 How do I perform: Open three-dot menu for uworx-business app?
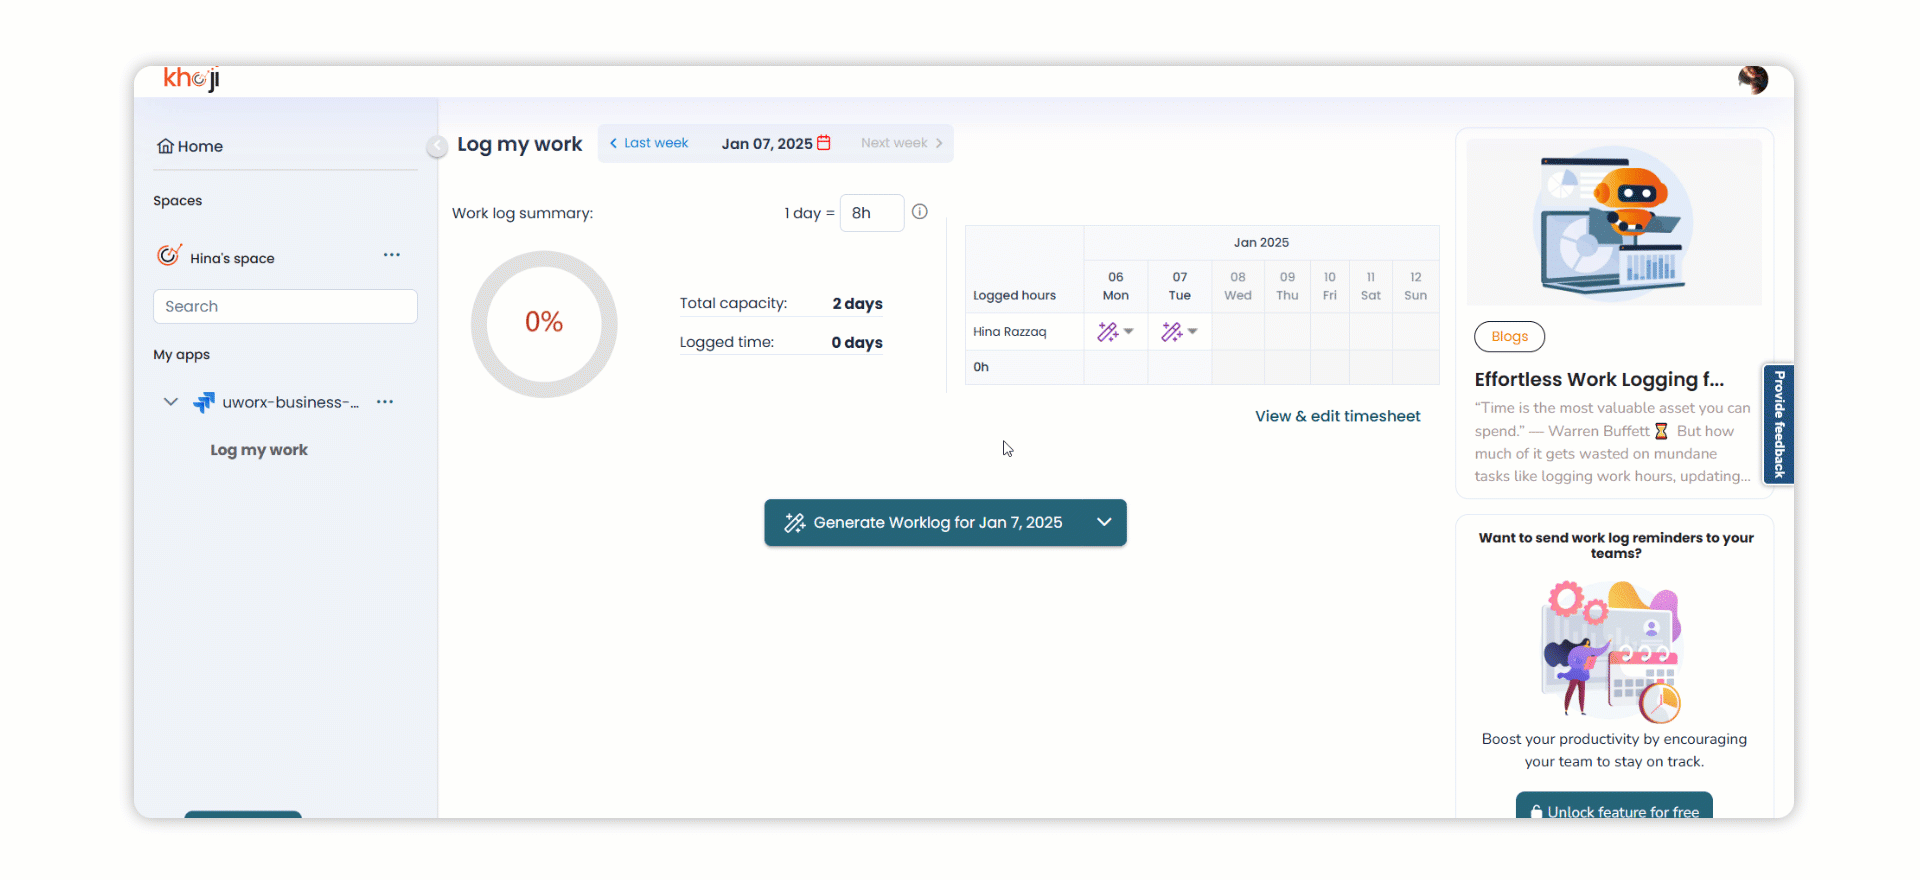click(x=385, y=402)
